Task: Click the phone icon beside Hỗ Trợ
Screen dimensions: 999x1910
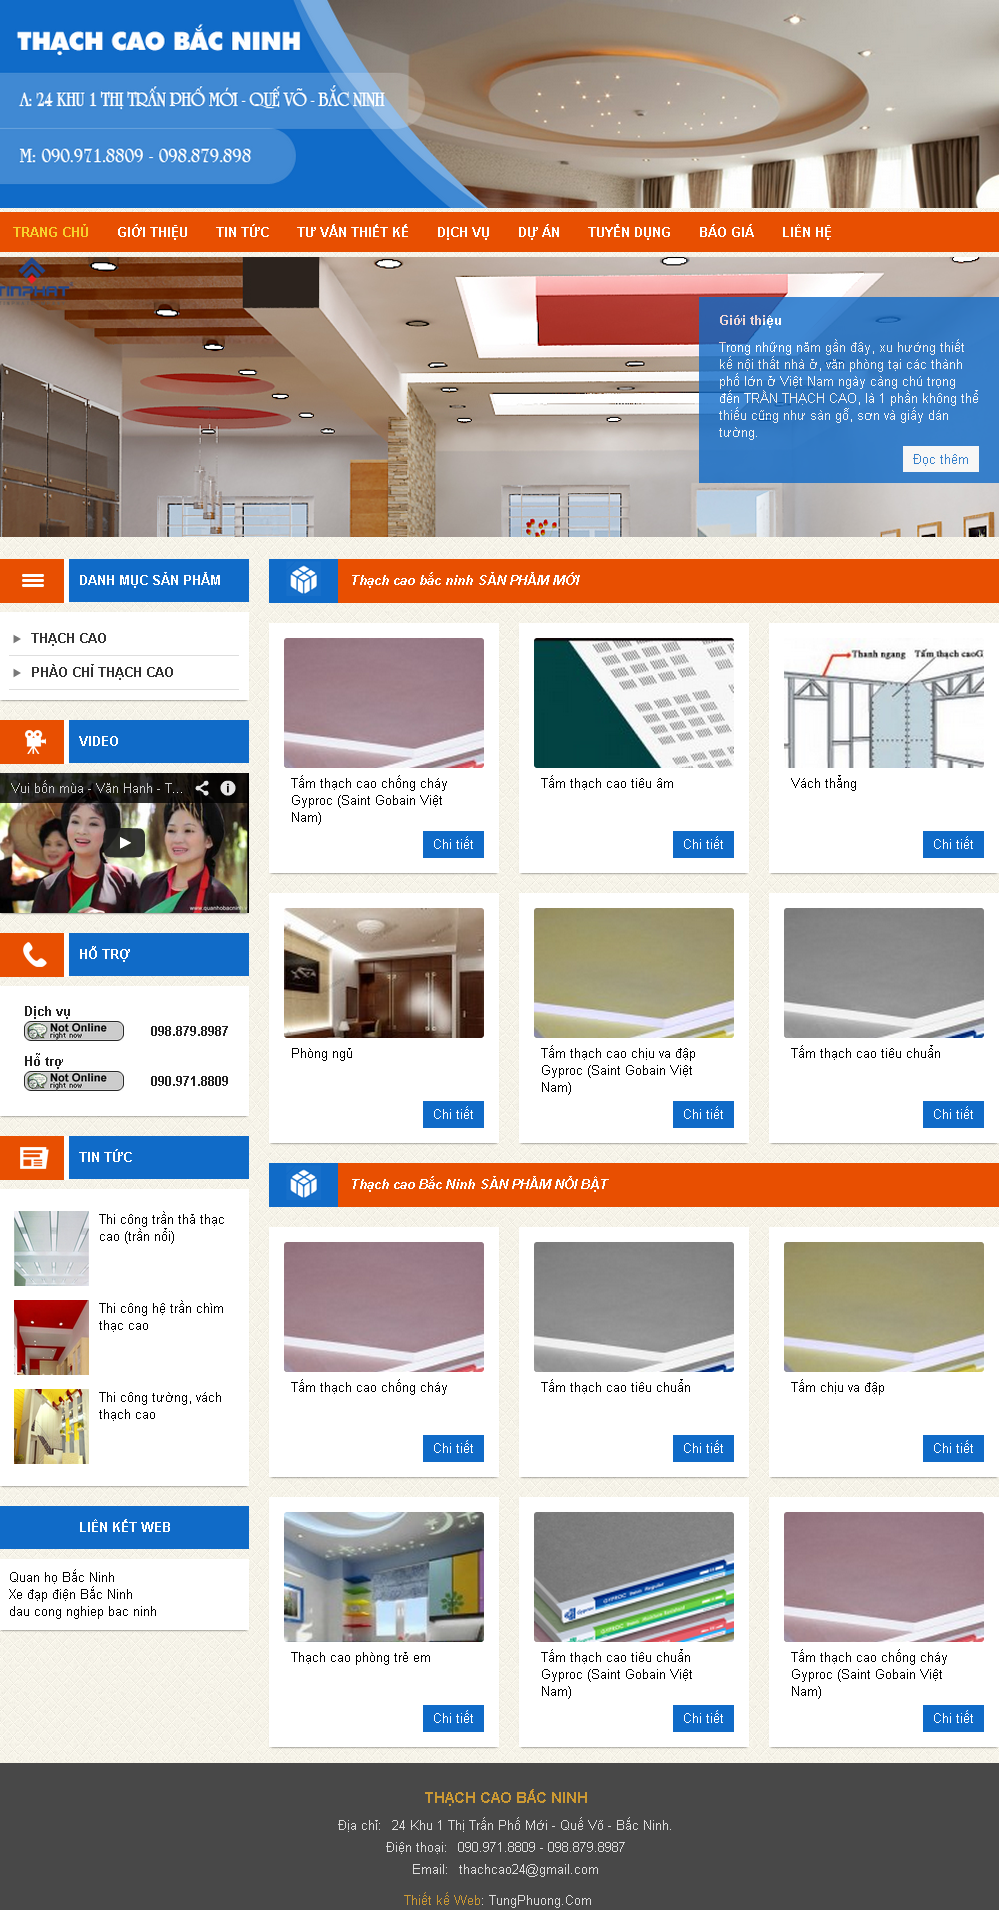Action: [32, 955]
